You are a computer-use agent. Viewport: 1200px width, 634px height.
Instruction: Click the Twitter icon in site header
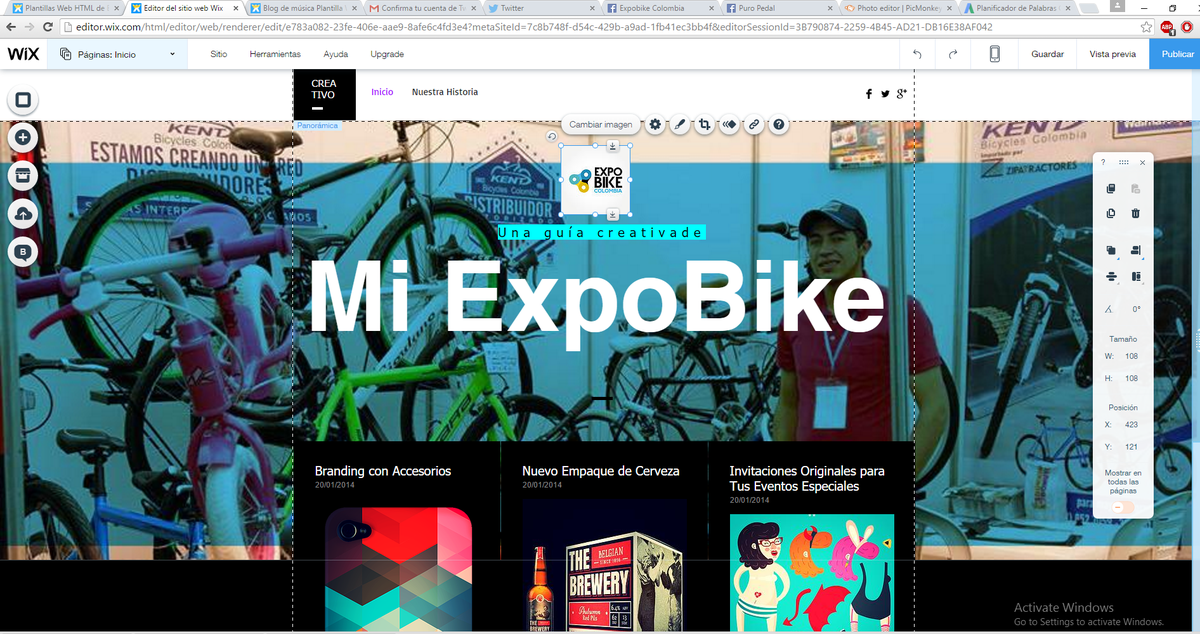point(885,94)
